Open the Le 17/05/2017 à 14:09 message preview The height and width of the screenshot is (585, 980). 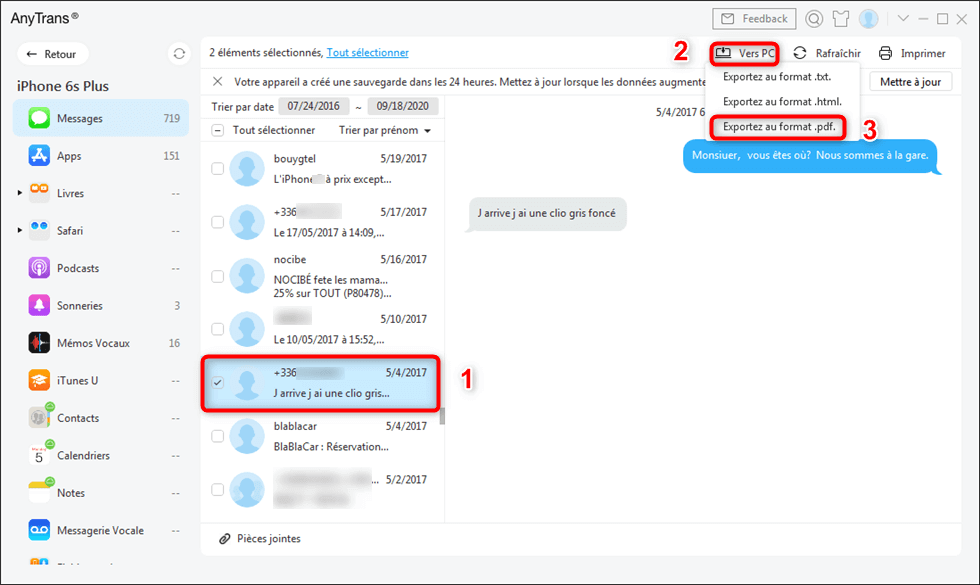click(329, 232)
